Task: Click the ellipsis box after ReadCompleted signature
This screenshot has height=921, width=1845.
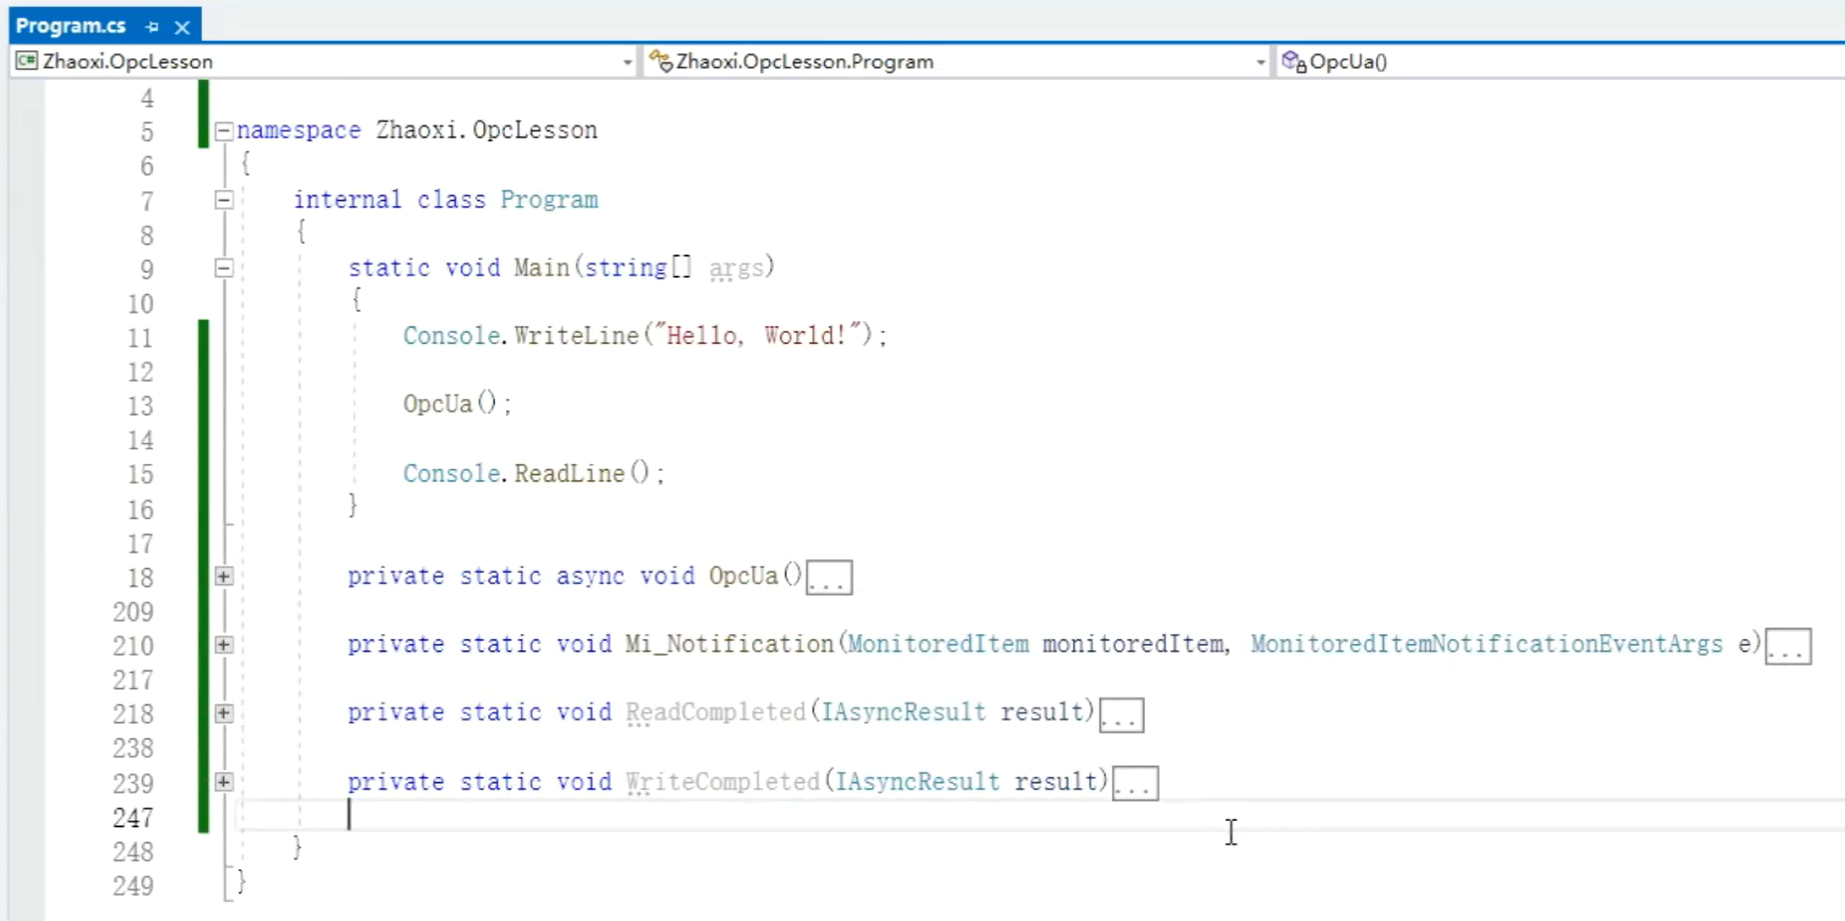Action: pos(1121,715)
